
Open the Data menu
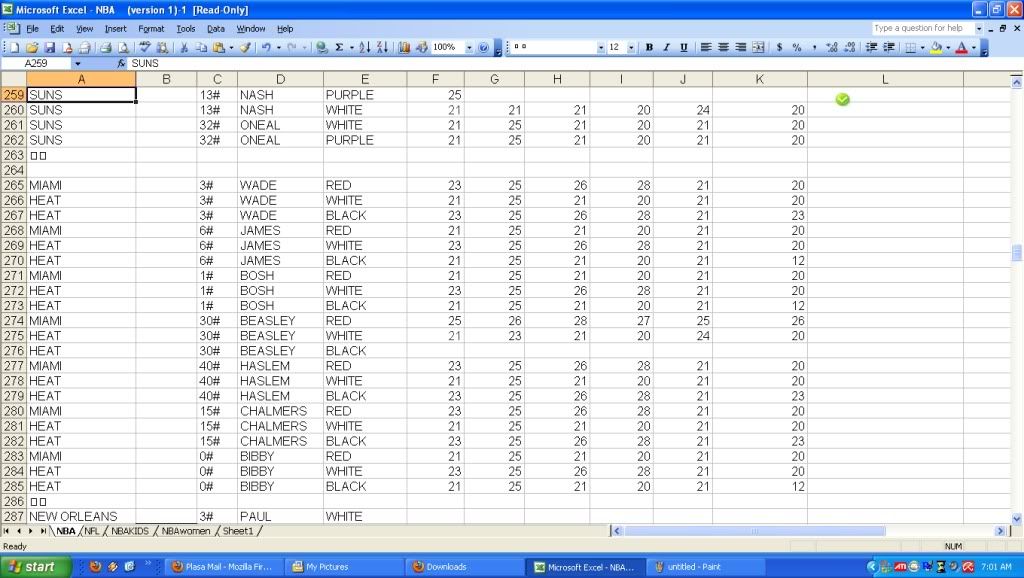[216, 29]
